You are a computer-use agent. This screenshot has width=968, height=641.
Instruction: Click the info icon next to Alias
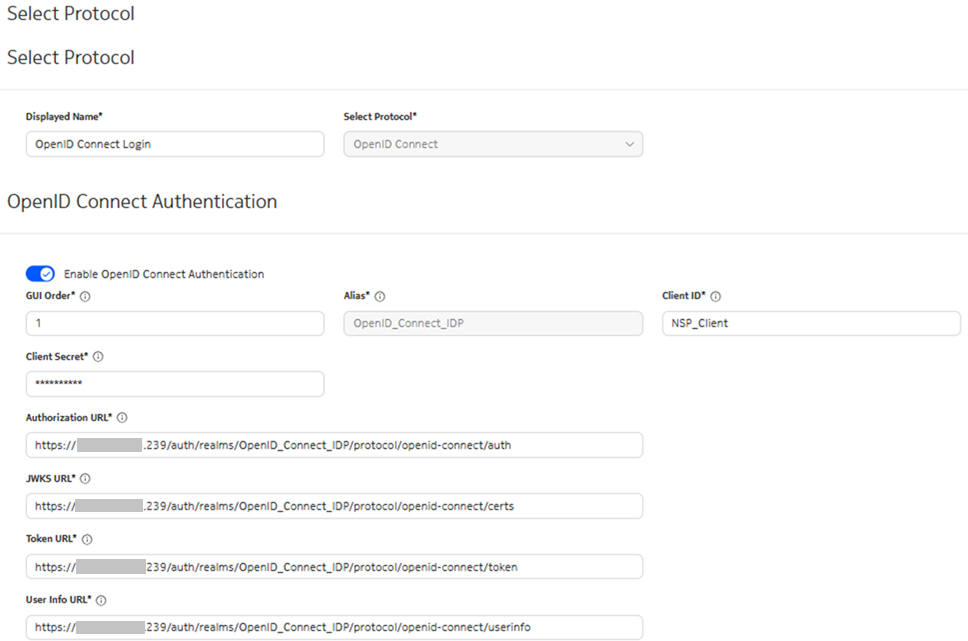pos(380,296)
